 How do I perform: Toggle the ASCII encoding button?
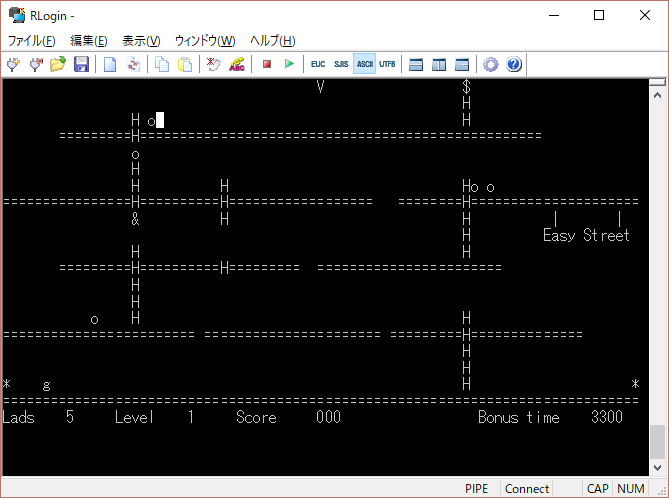tap(364, 64)
